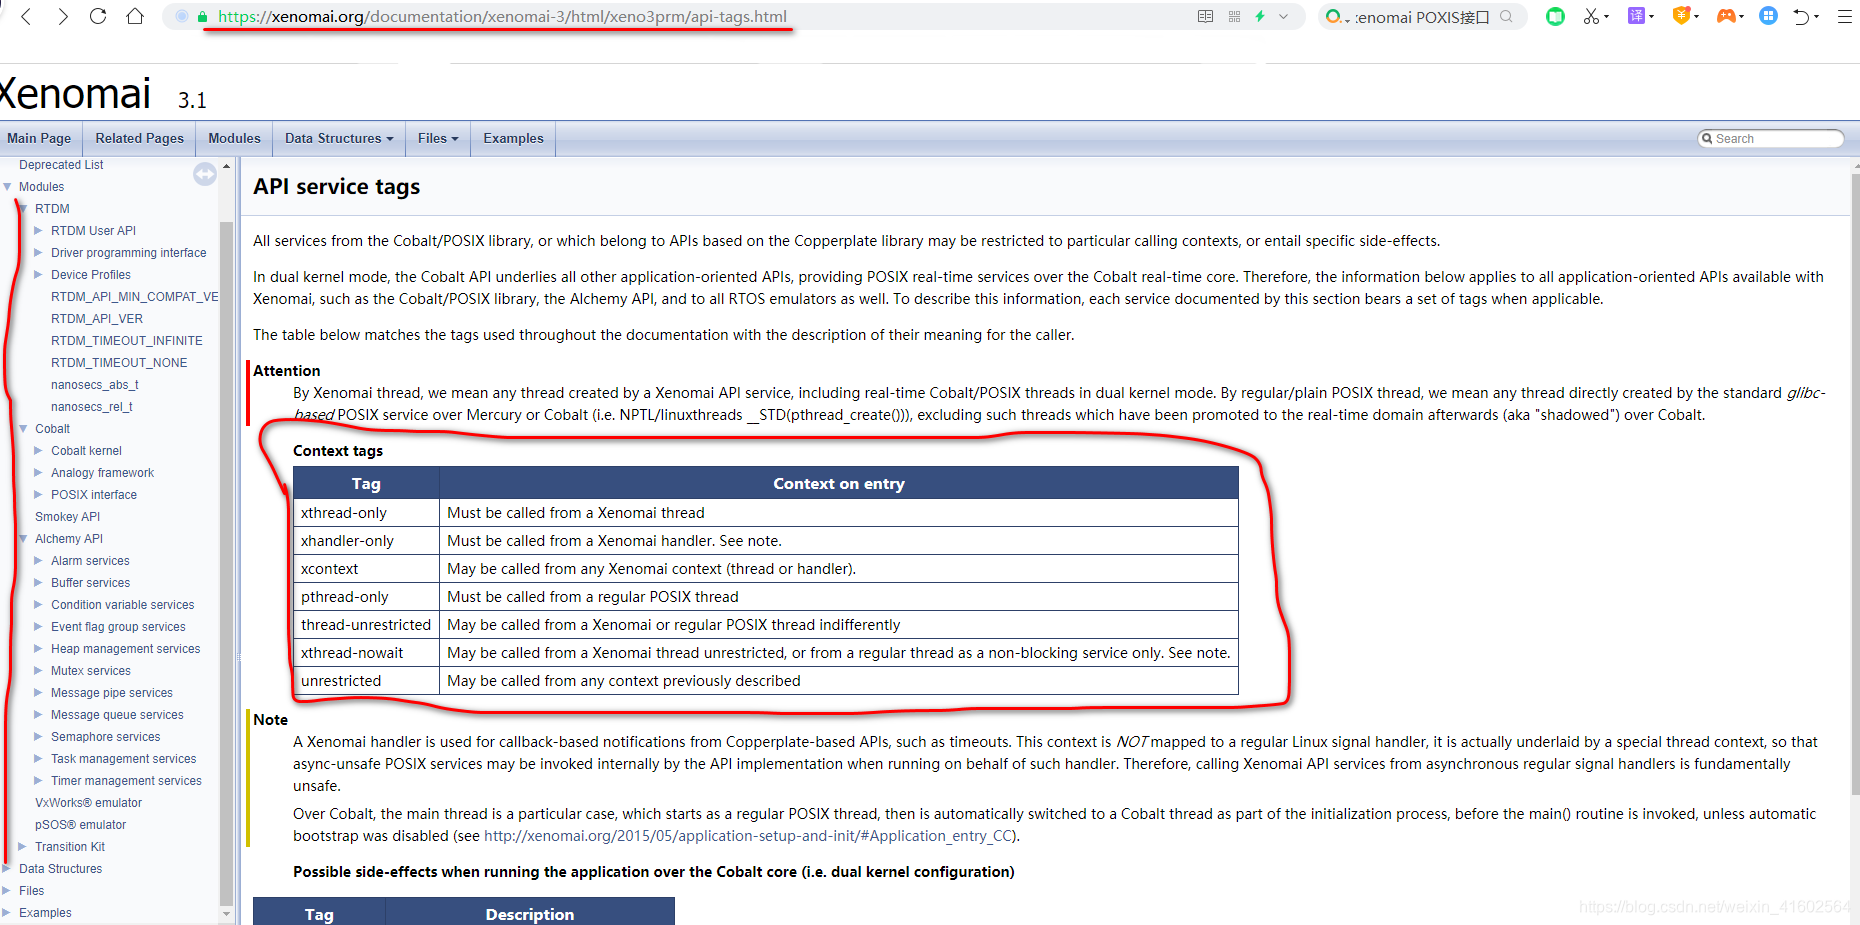This screenshot has height=925, width=1860.
Task: Open Analogy framework in the sidebar
Action: pyautogui.click(x=102, y=473)
